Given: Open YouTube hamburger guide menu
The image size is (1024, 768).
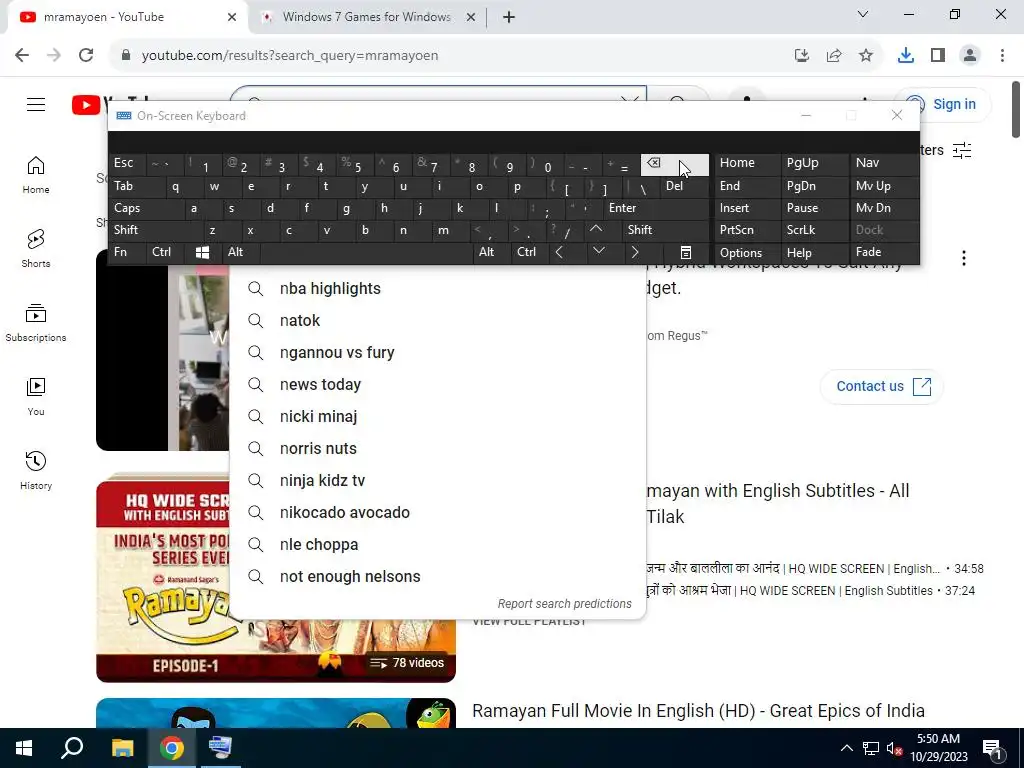Looking at the screenshot, I should [36, 104].
